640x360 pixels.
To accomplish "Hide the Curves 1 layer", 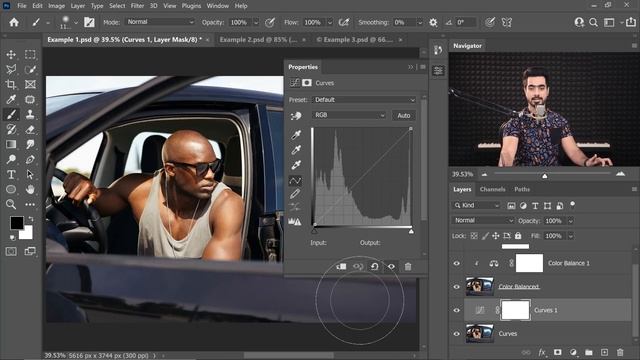I will [457, 310].
